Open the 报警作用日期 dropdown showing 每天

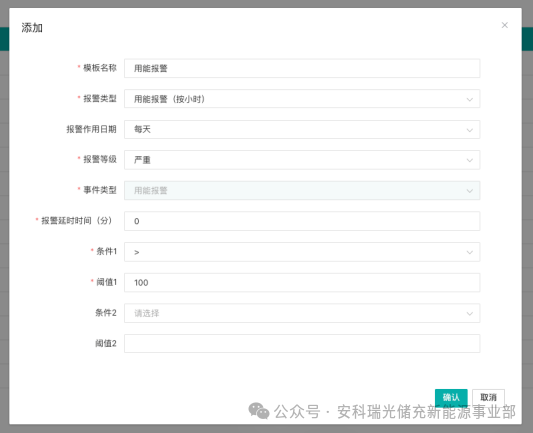point(302,129)
